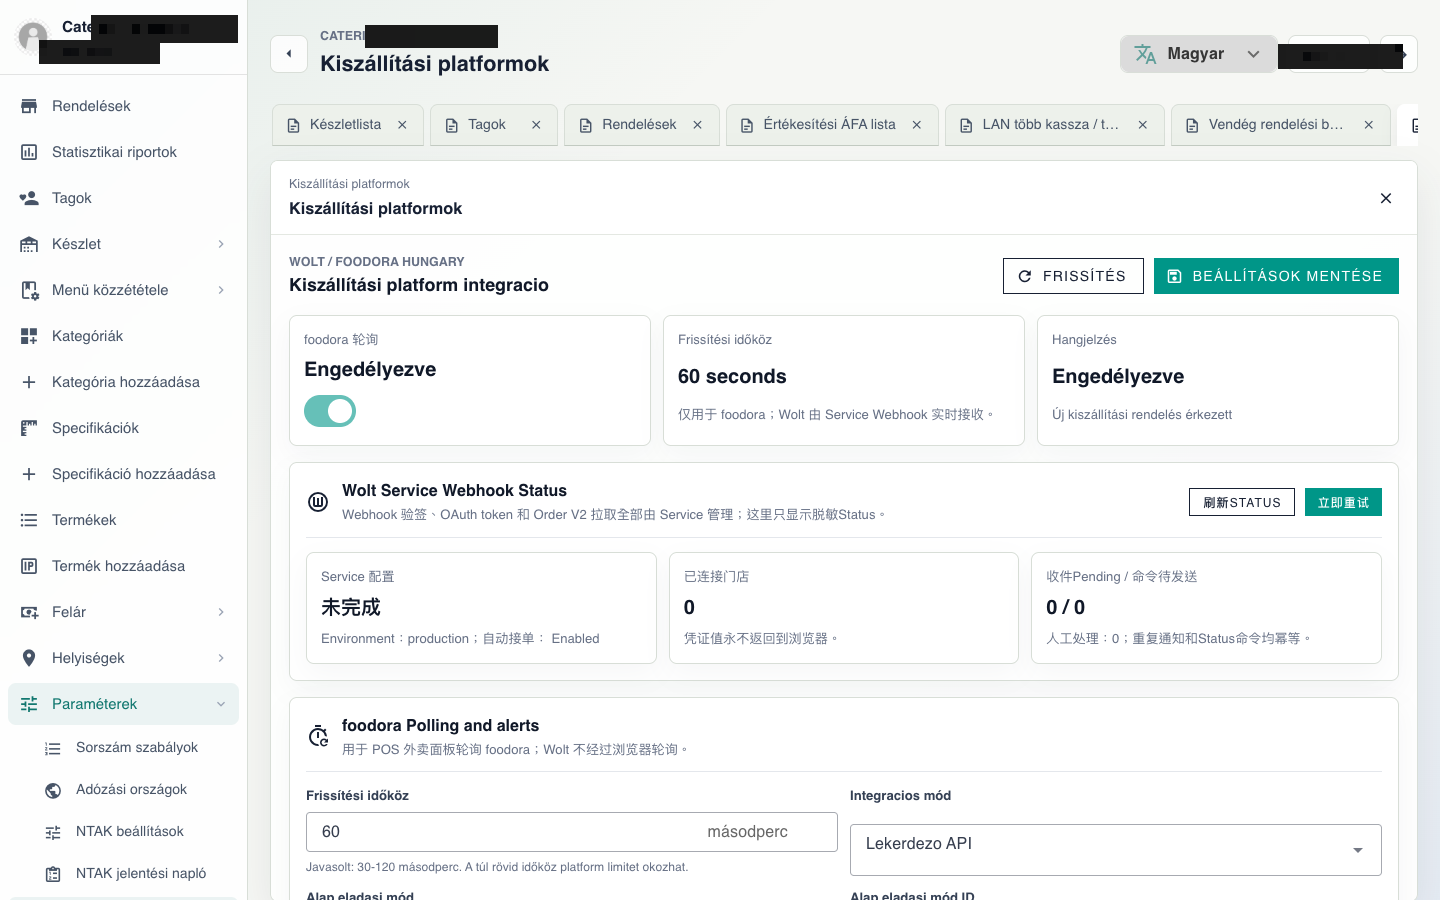Open the Integracios mód Lekerdezo API dropdown
This screenshot has width=1440, height=900.
[x=1116, y=850]
